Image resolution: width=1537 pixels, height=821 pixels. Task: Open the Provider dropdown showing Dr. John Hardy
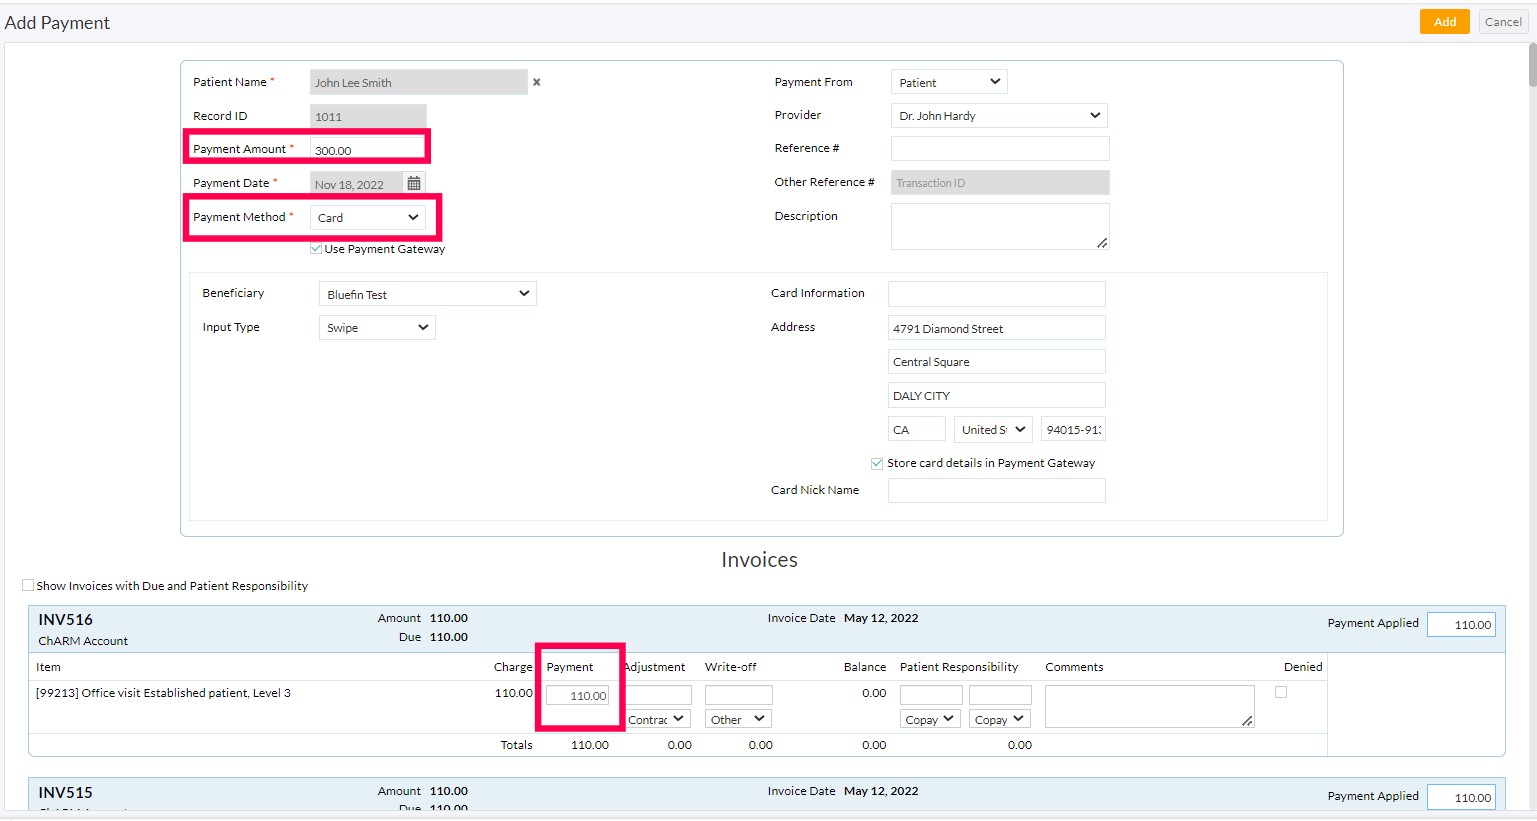pos(998,116)
